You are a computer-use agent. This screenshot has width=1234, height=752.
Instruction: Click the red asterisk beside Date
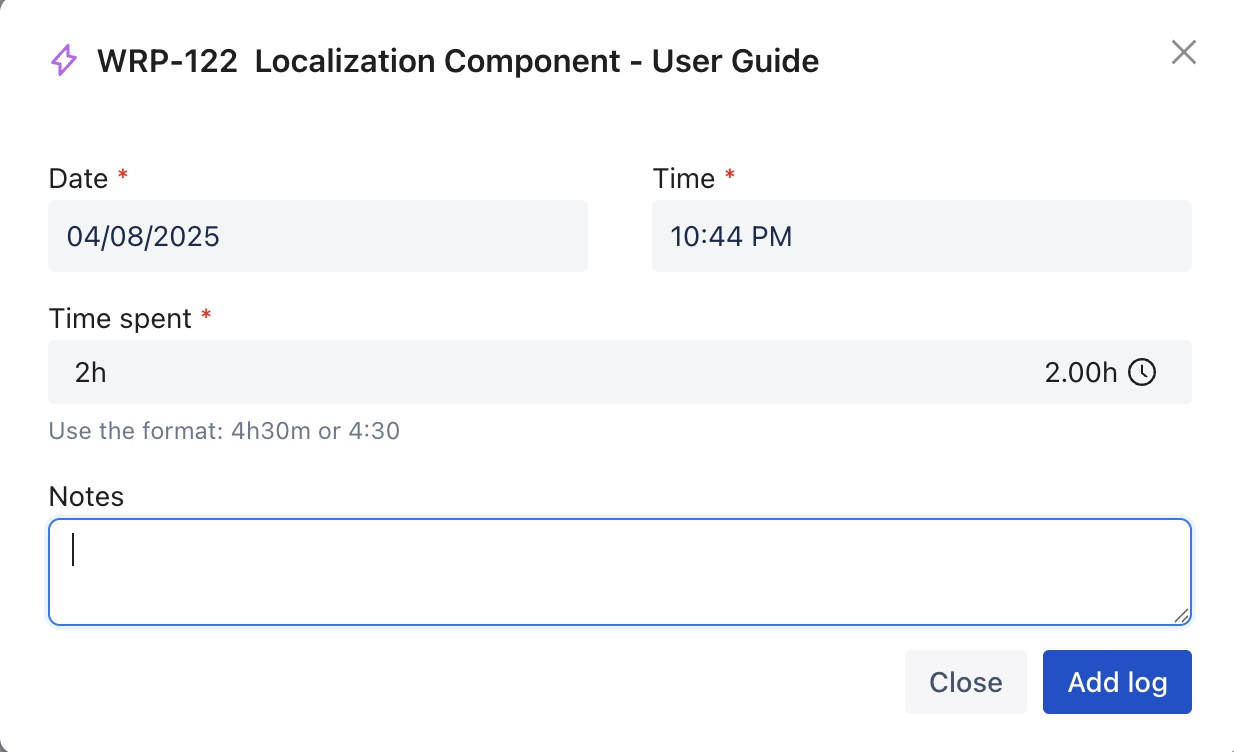(x=123, y=177)
